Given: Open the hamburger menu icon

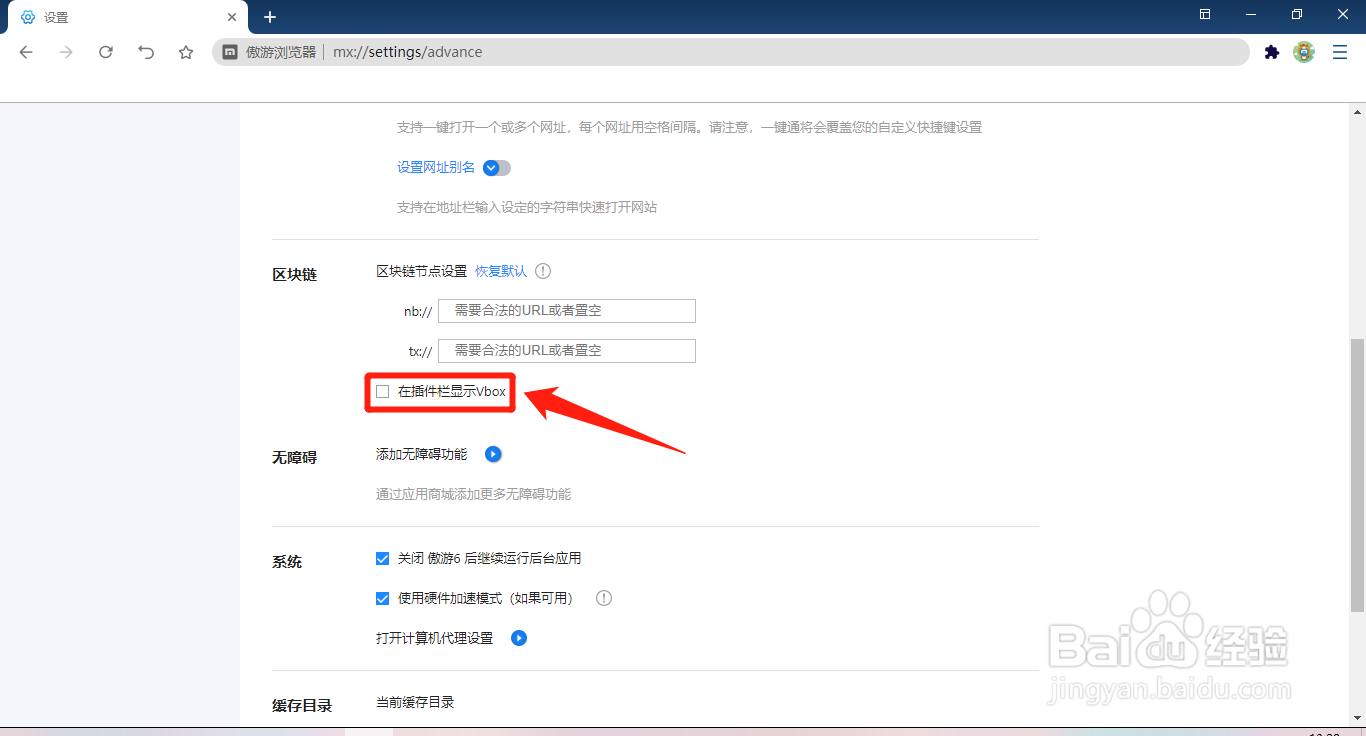Looking at the screenshot, I should [1339, 52].
